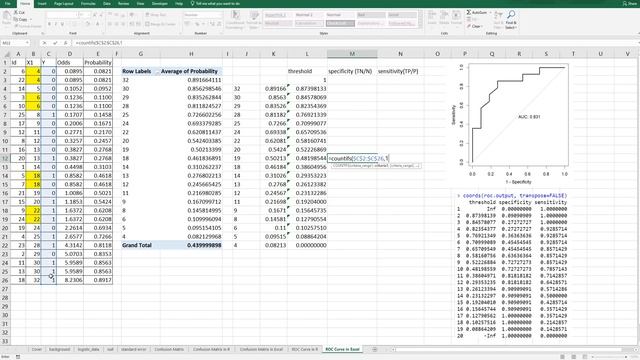Select the Good cell style
The width and height of the screenshot is (640, 360).
click(402, 15)
